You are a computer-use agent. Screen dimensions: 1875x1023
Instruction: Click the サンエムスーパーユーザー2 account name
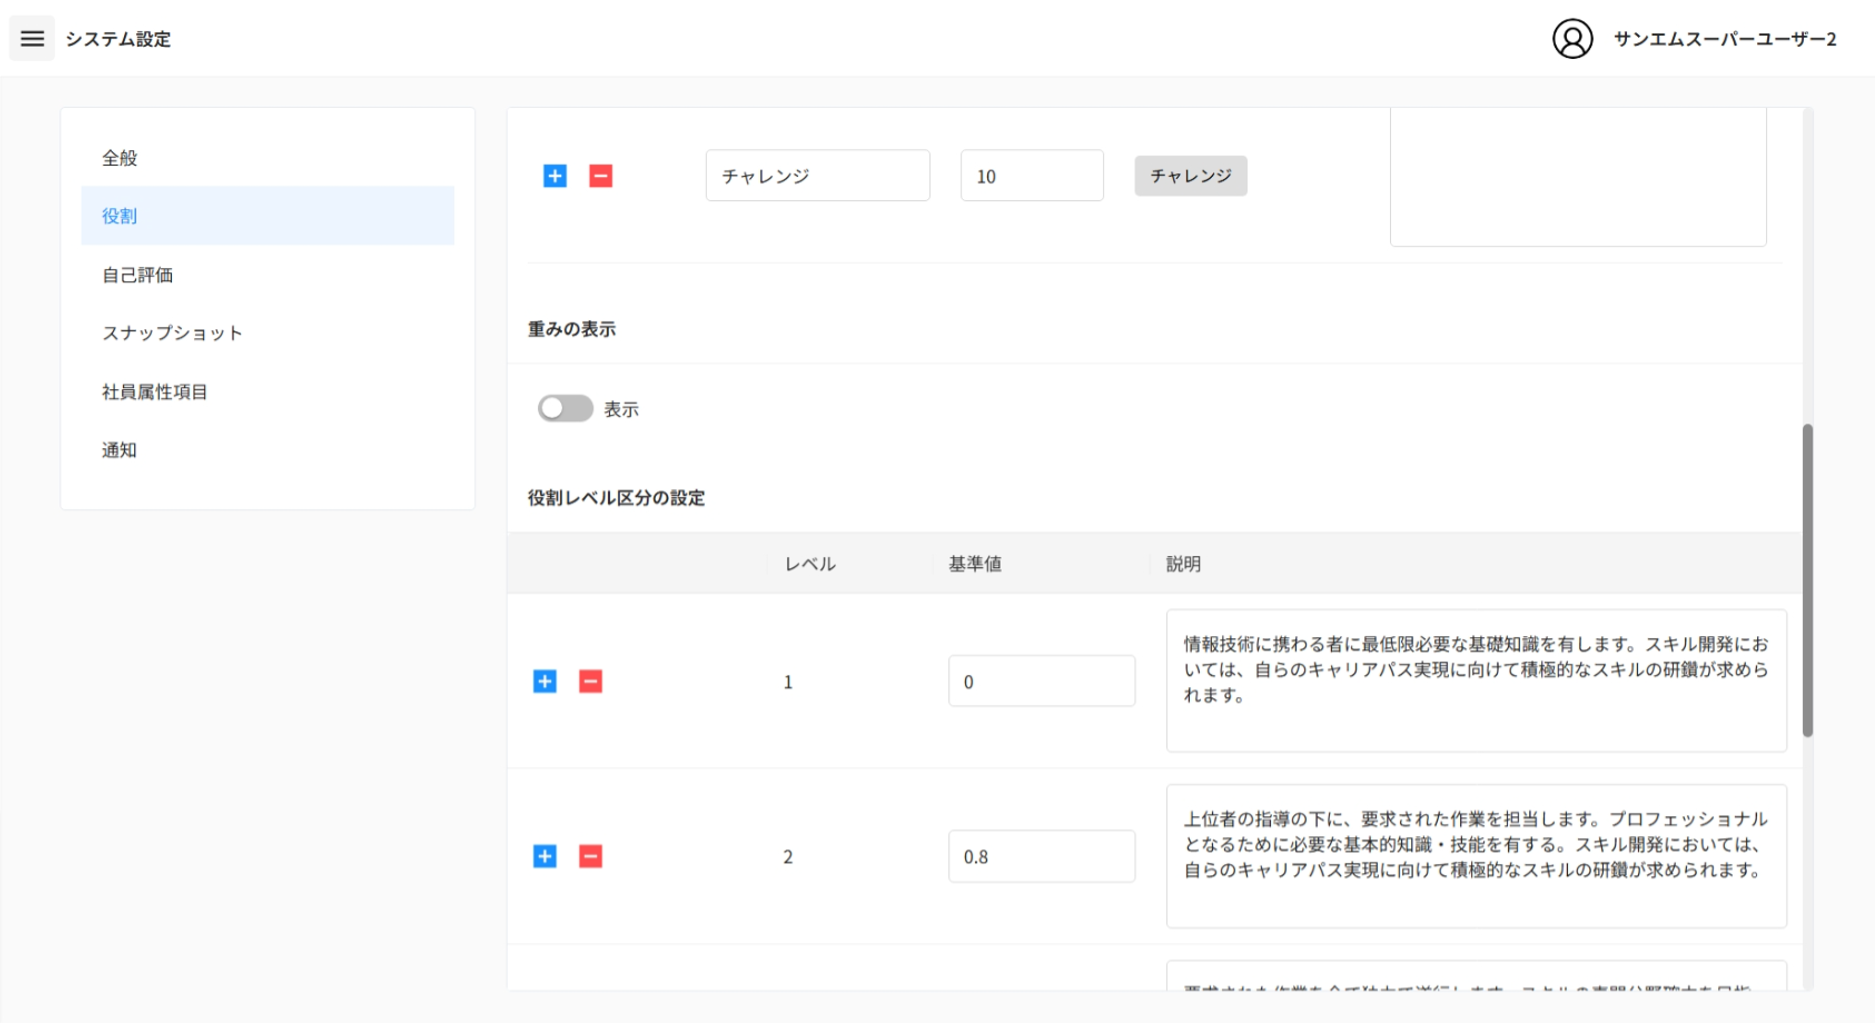point(1725,39)
